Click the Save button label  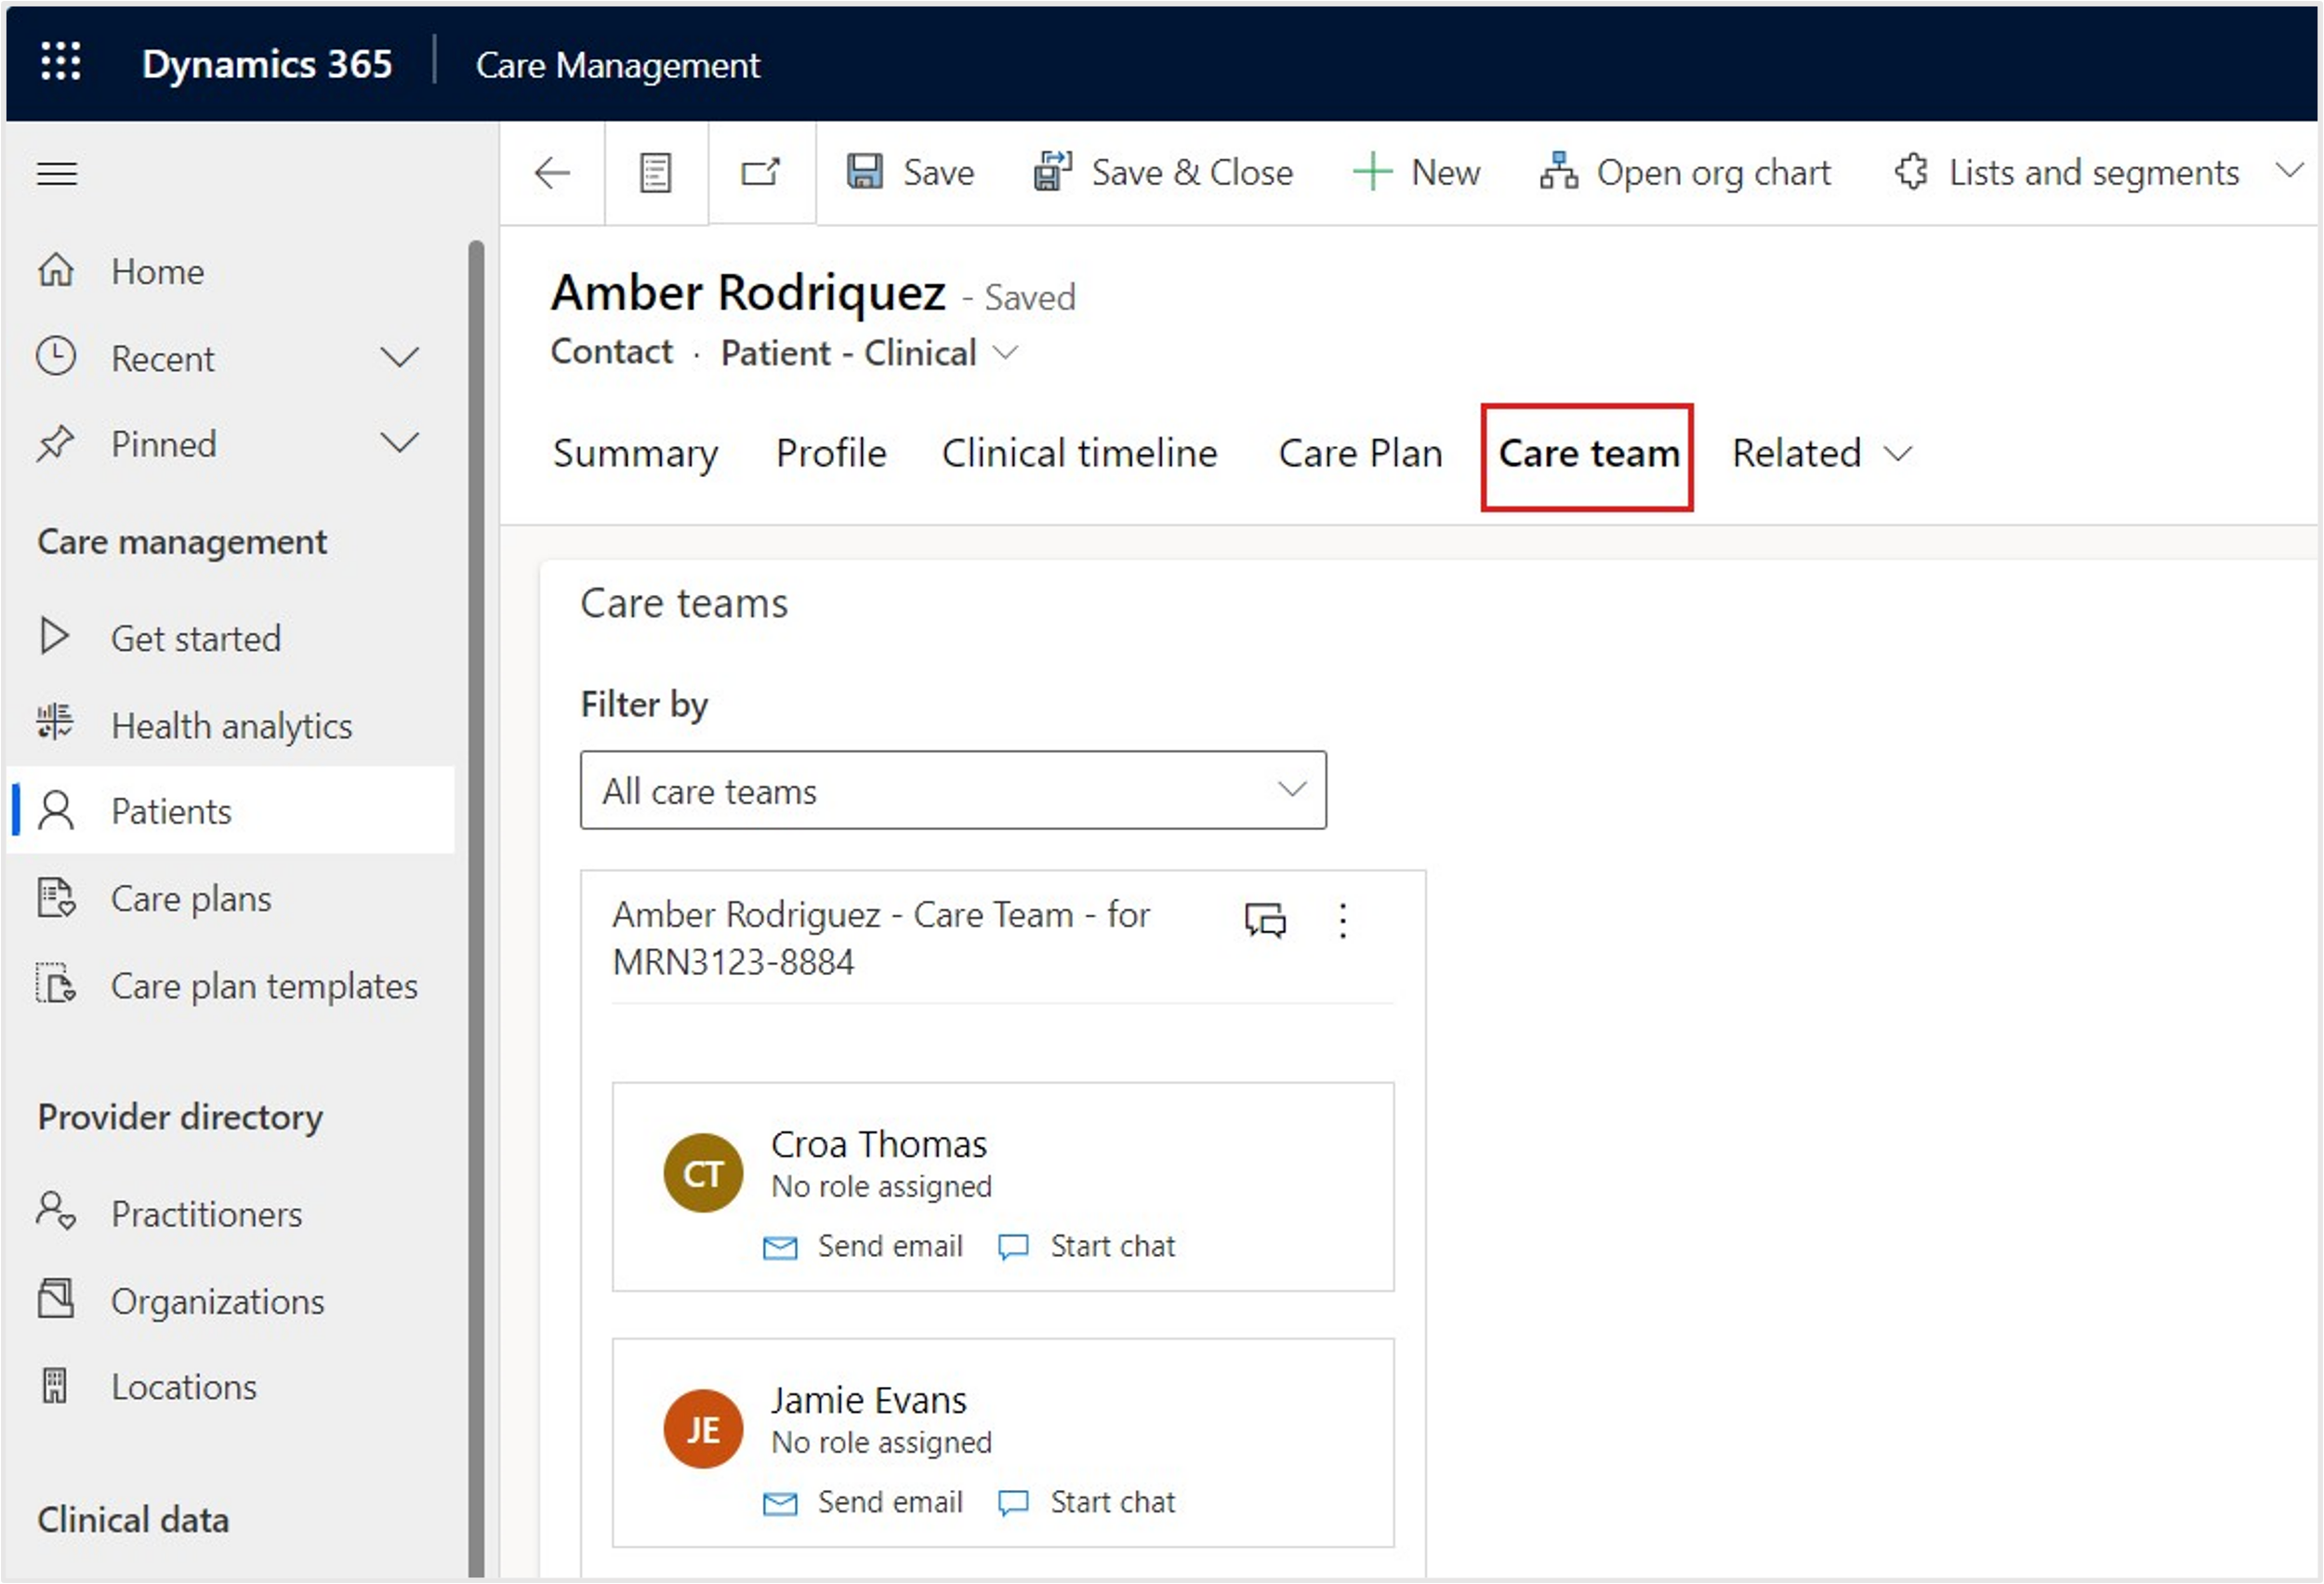click(938, 172)
